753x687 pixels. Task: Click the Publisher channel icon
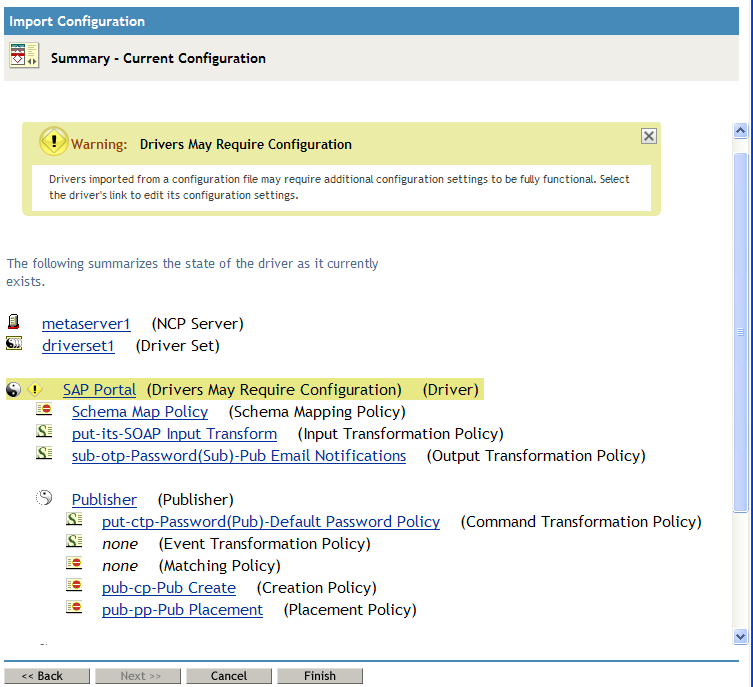pos(44,498)
